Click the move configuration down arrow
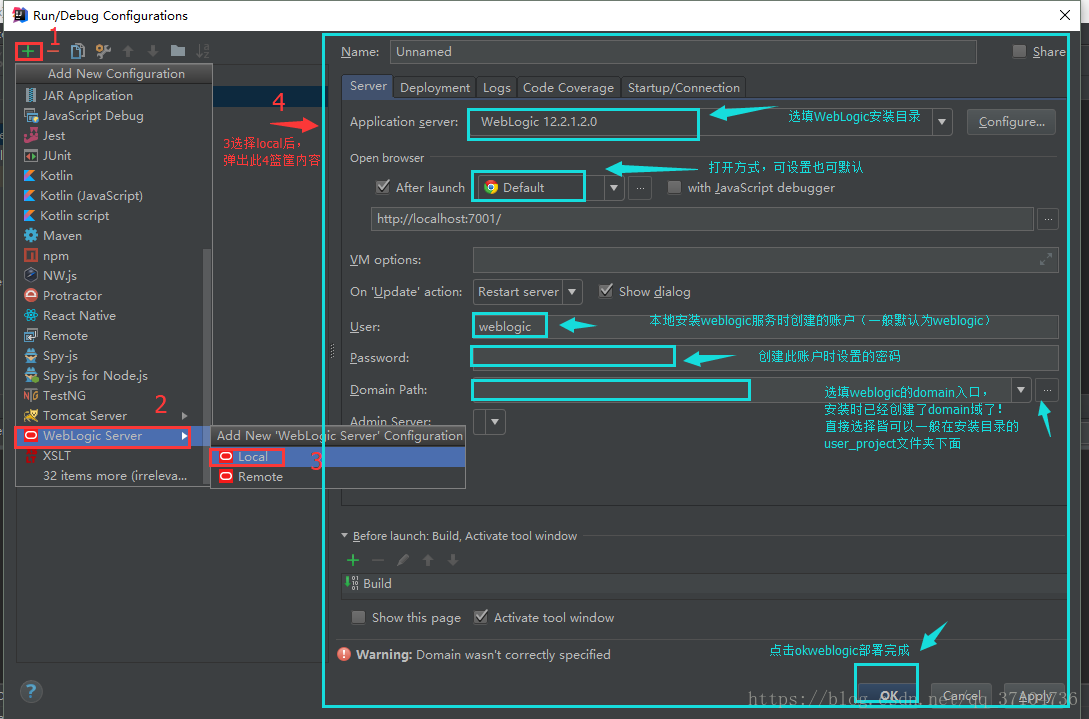Screen dimensions: 1089x719 [153, 51]
